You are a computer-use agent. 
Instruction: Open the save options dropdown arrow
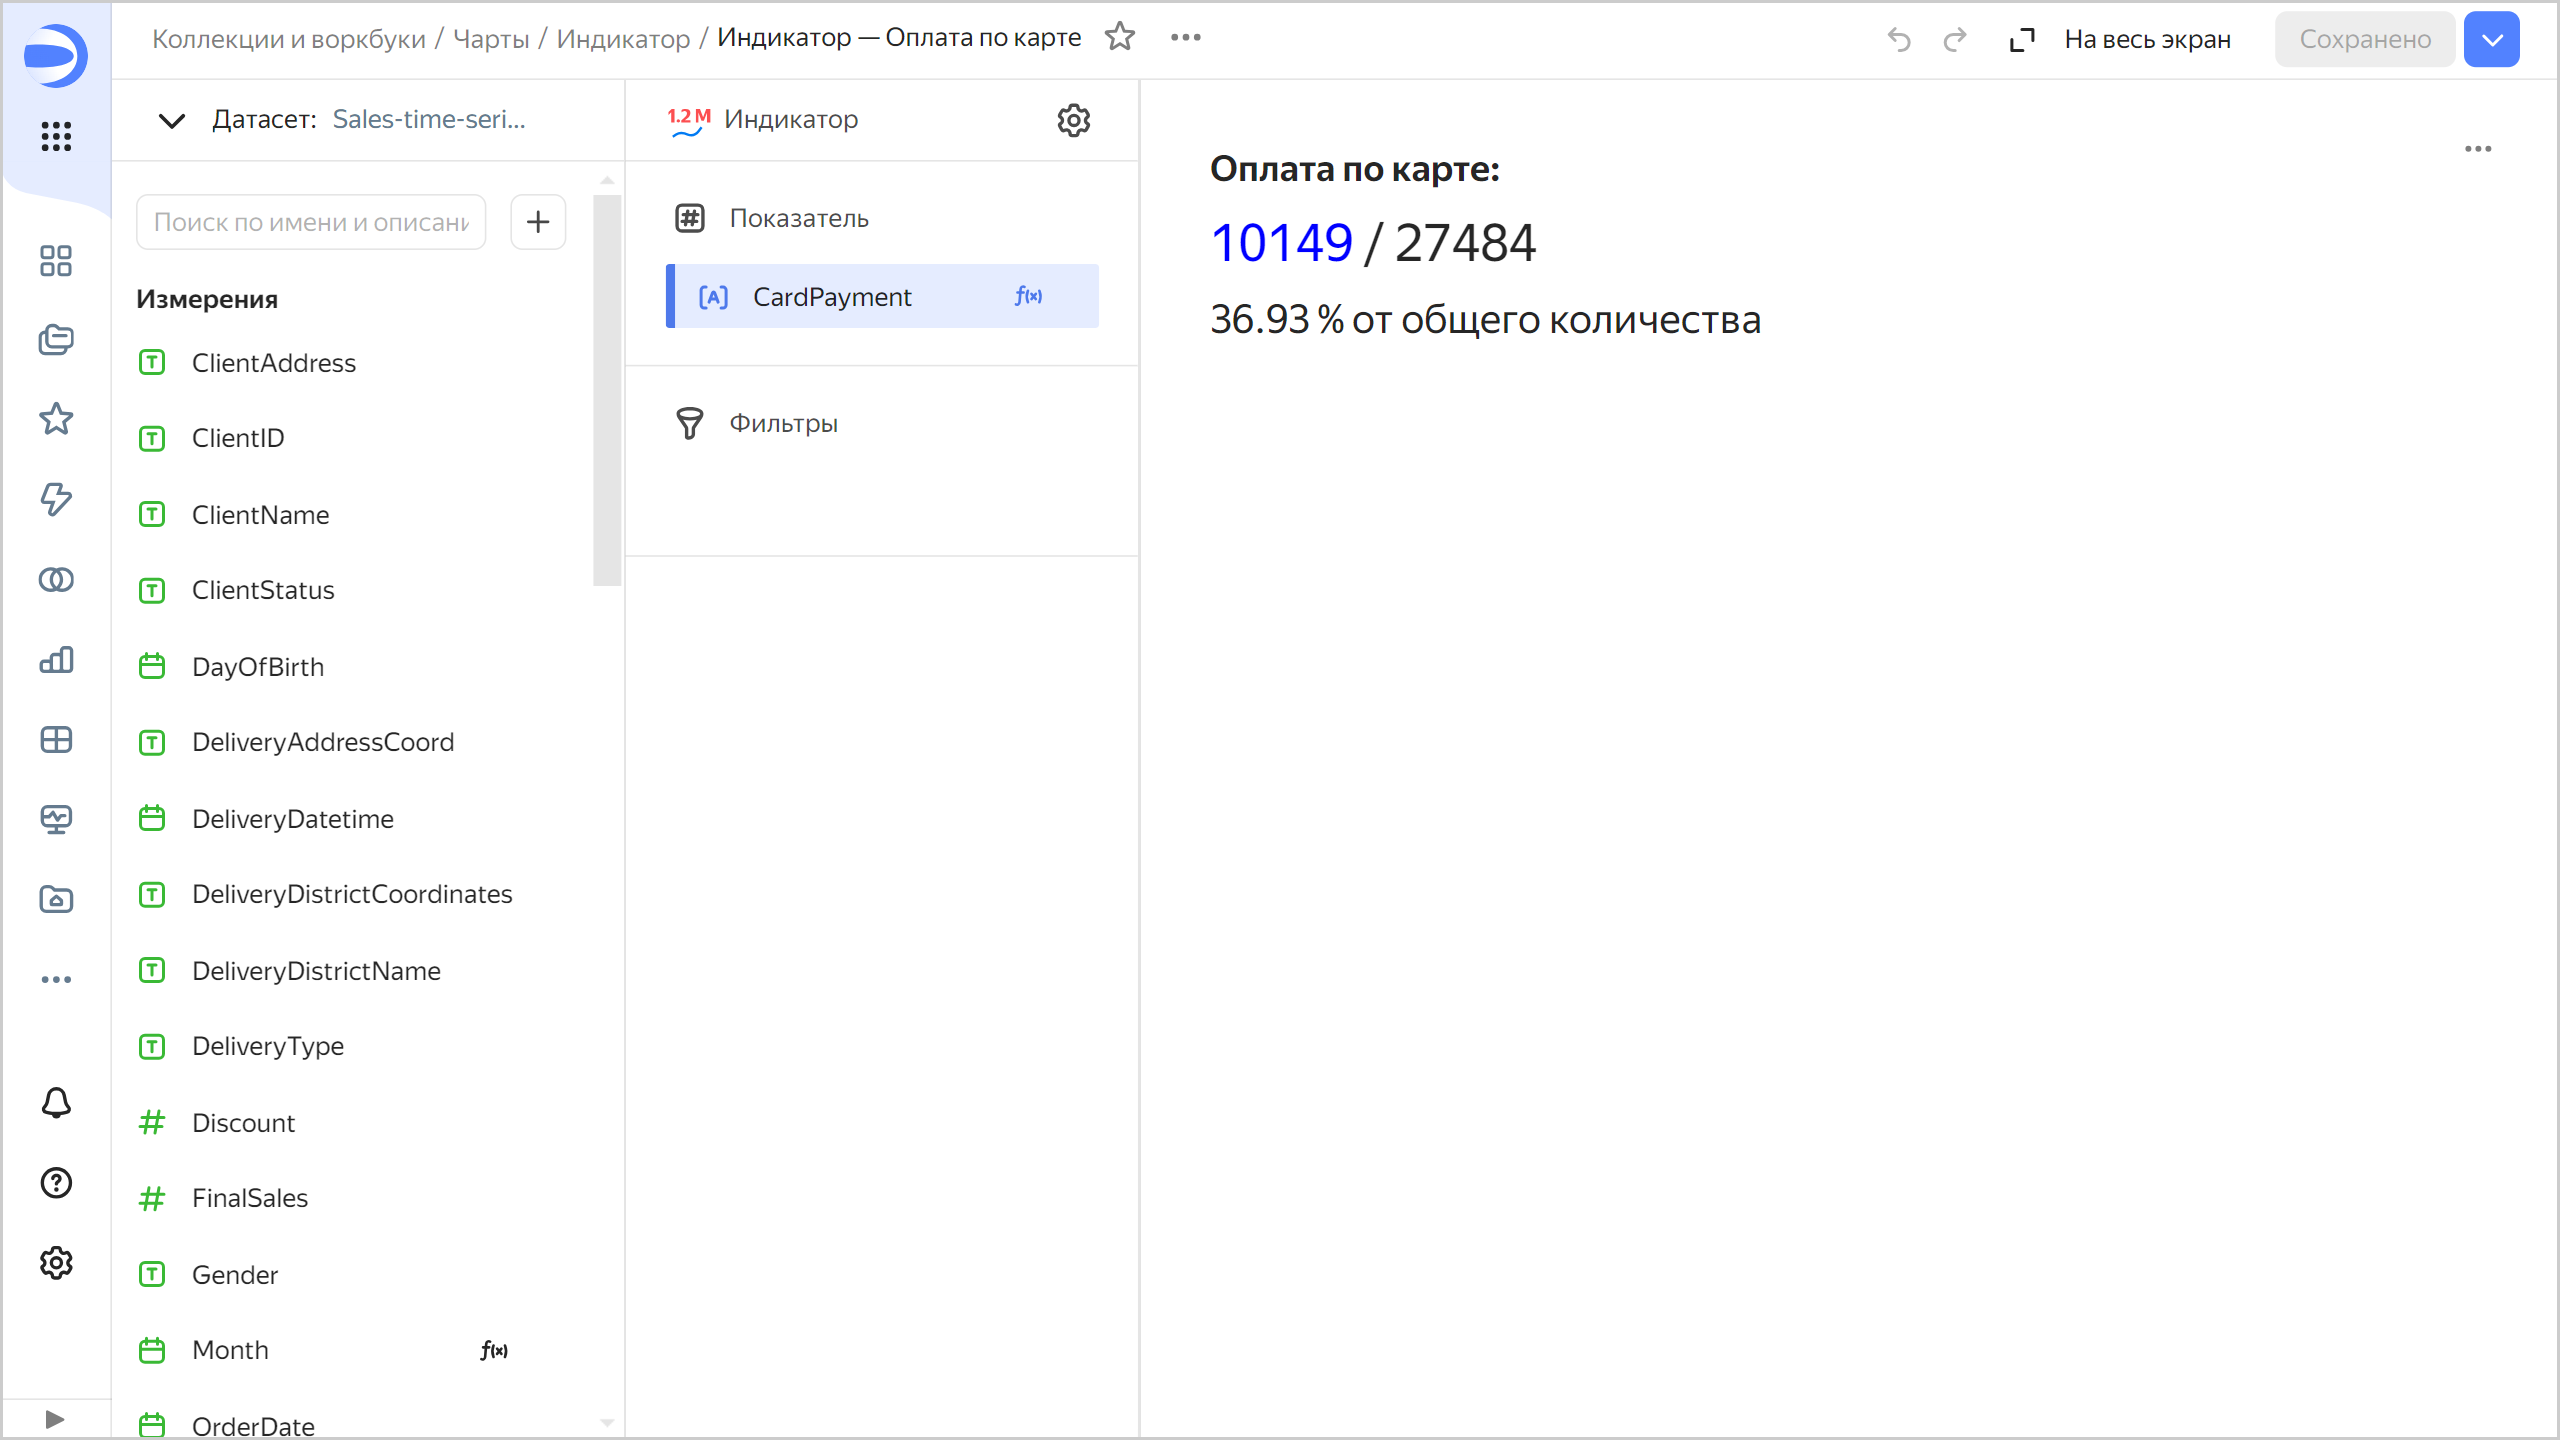point(2491,40)
